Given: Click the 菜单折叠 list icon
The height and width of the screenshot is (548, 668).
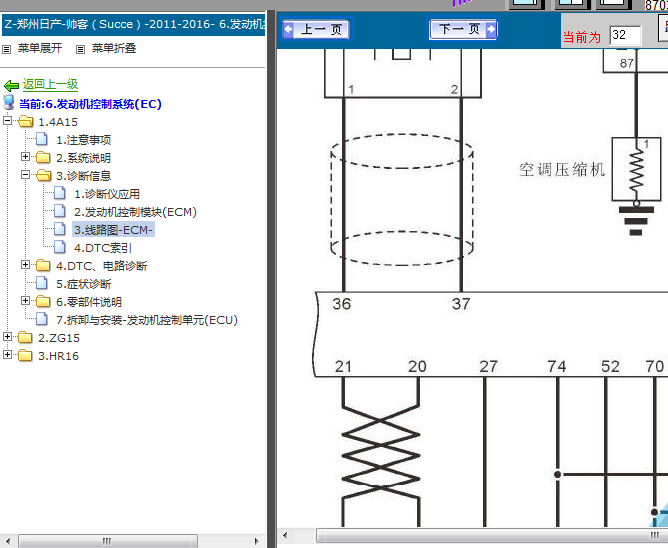Looking at the screenshot, I should coord(80,49).
